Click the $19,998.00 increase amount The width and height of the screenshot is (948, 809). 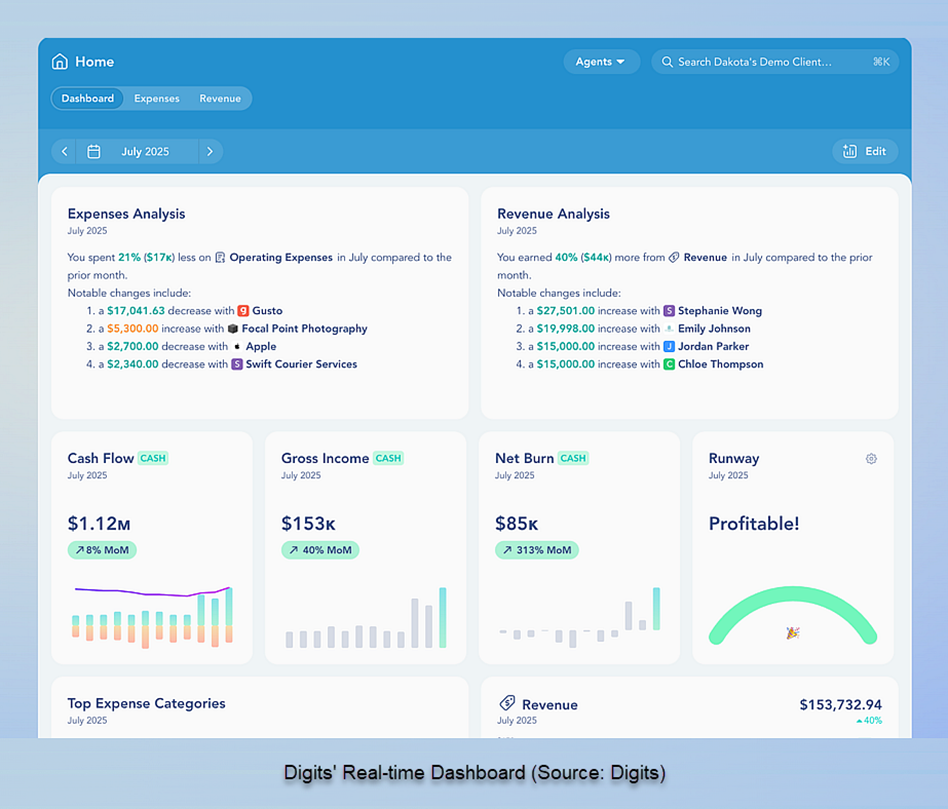[x=566, y=329]
